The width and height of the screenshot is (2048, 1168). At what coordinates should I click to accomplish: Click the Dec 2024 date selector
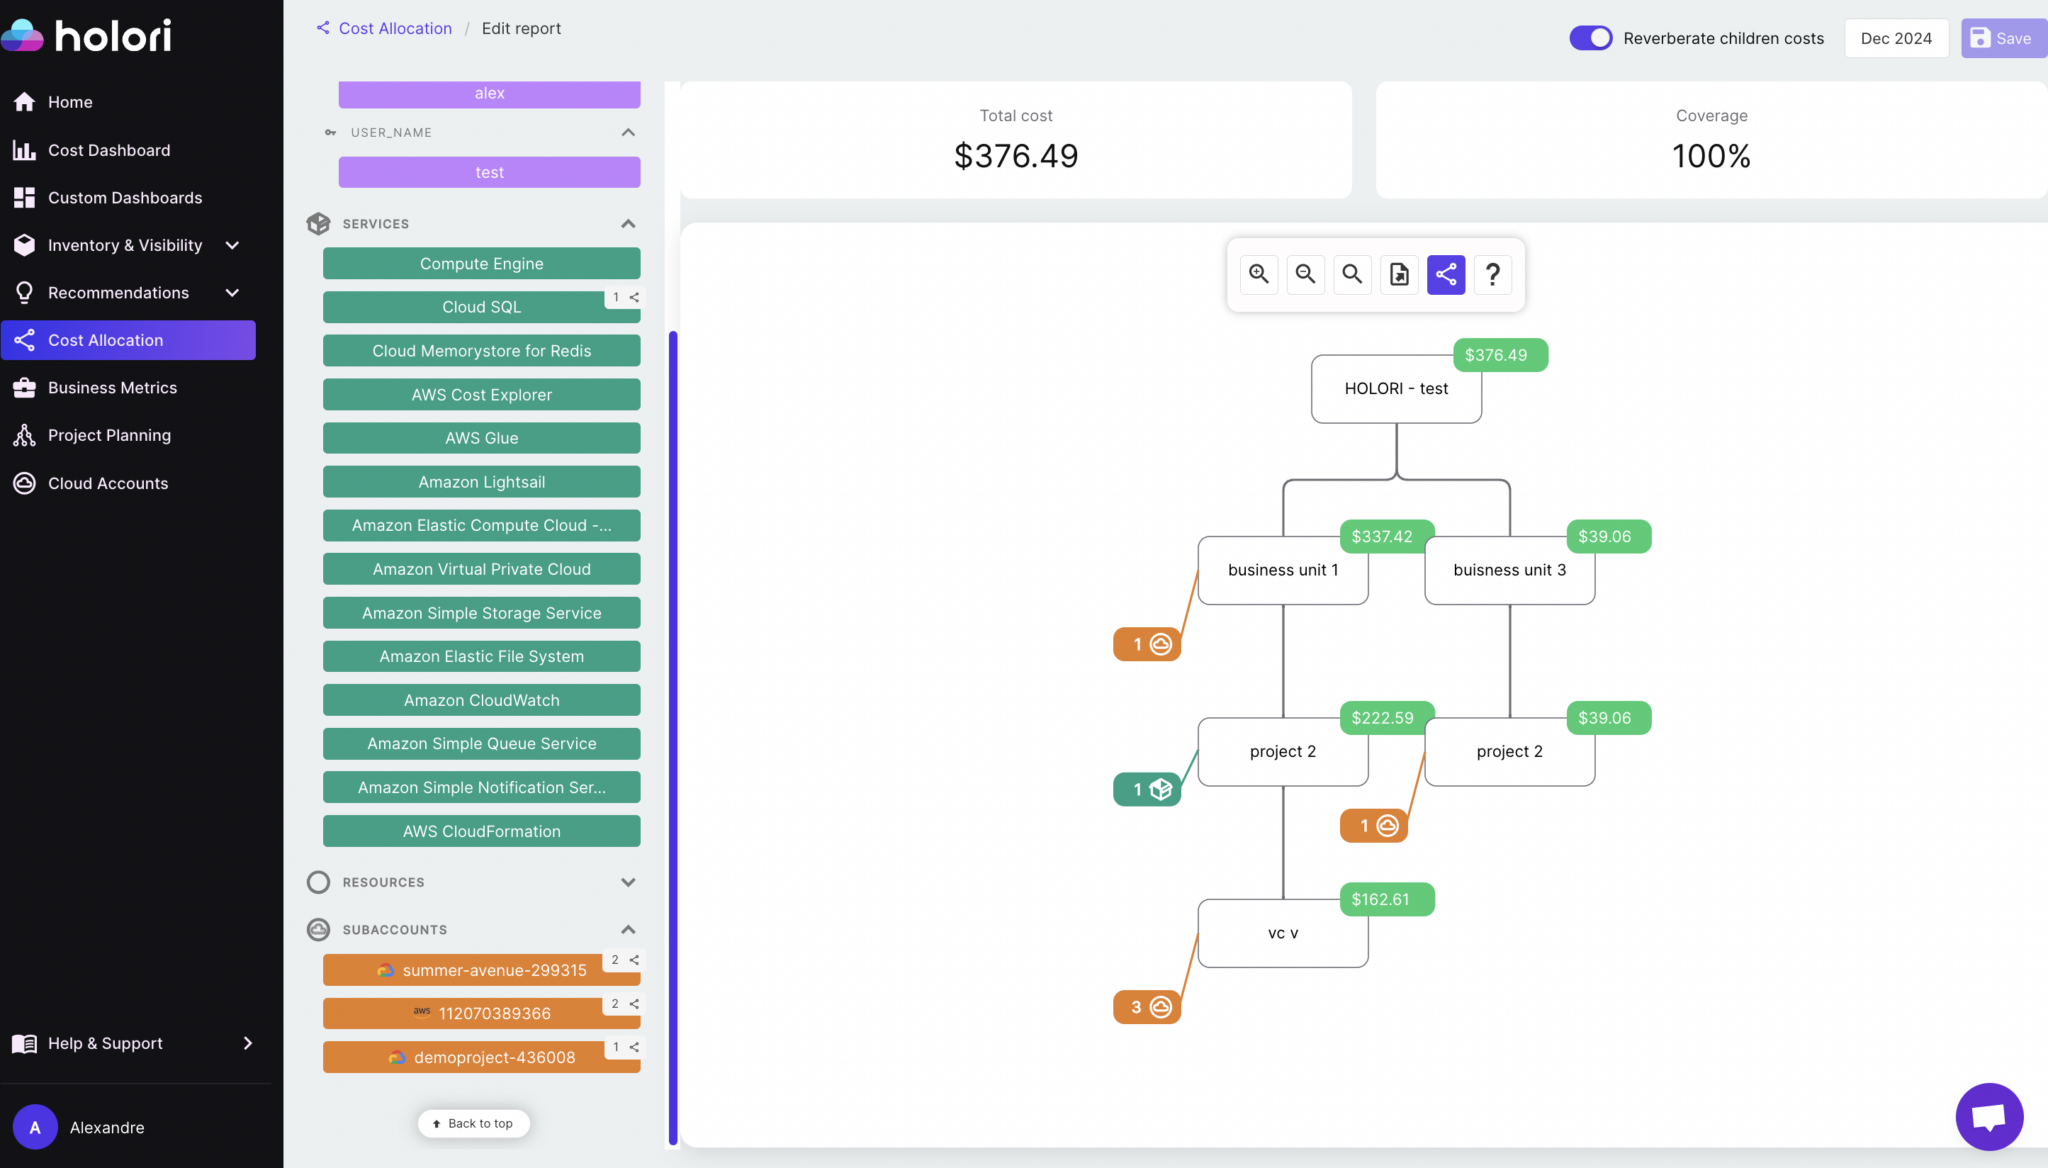click(x=1895, y=37)
